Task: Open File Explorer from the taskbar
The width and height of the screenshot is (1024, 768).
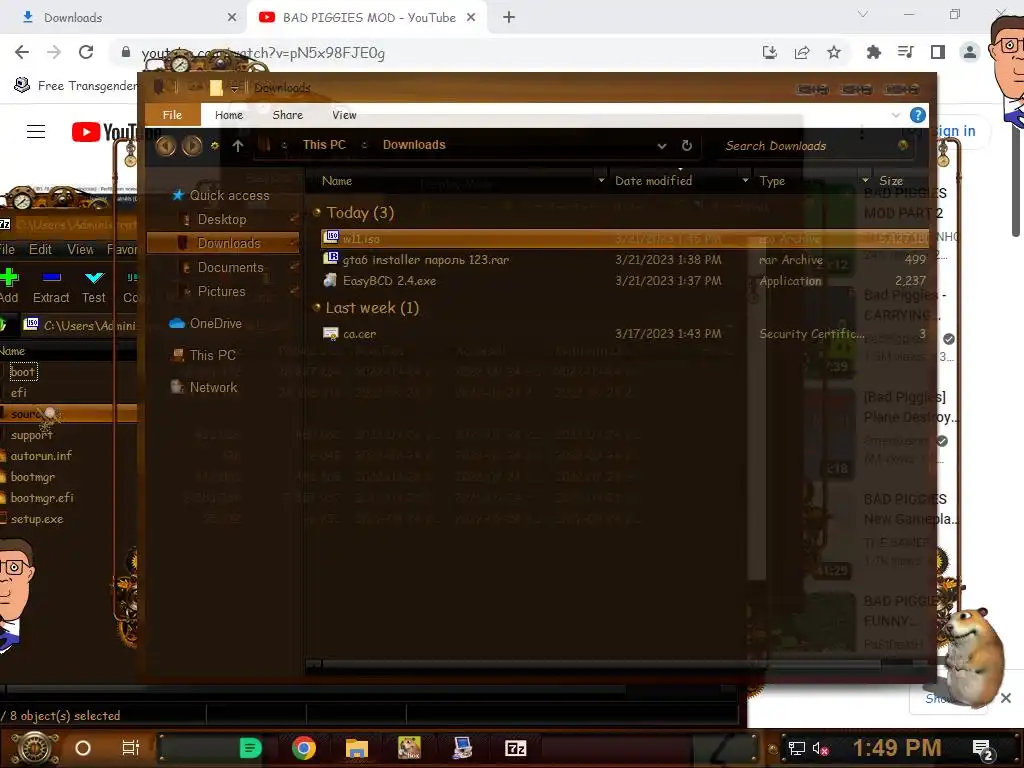Action: point(357,748)
